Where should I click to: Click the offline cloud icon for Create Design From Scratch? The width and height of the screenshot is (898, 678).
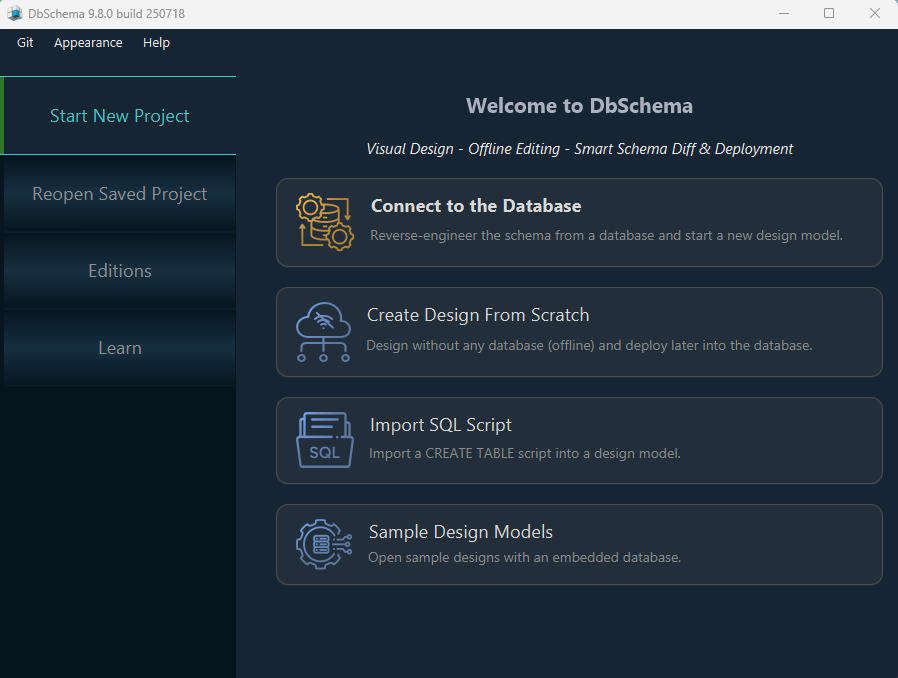click(x=324, y=332)
